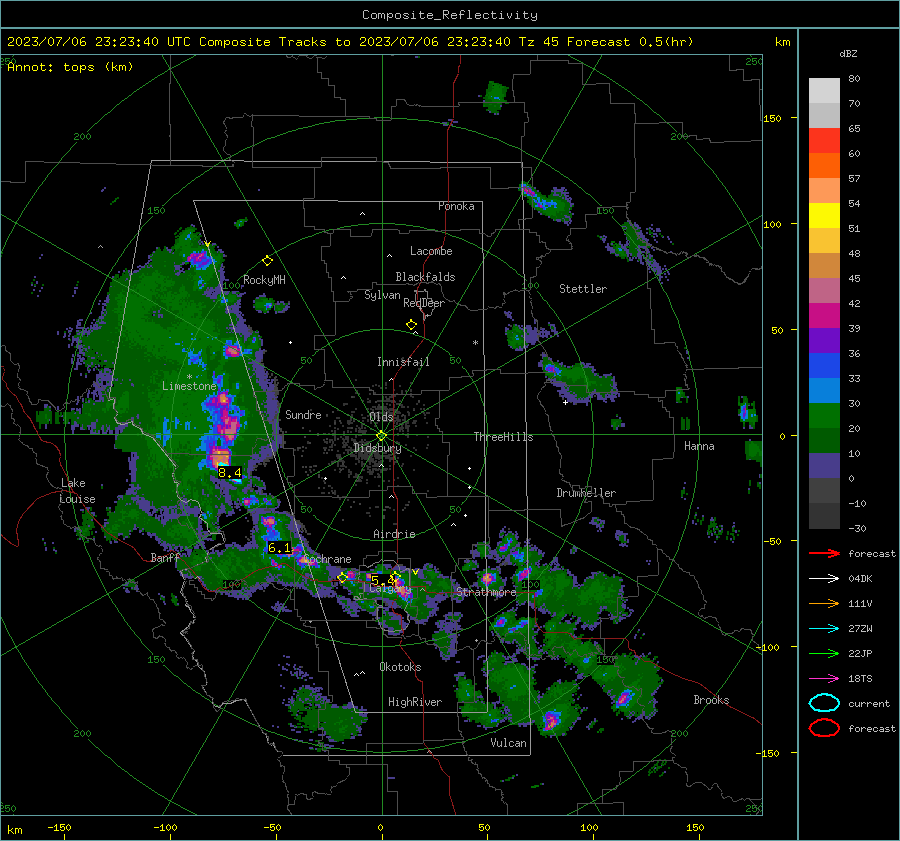Select the orange 111V track arrow
Image resolution: width=900 pixels, height=841 pixels.
(x=824, y=603)
